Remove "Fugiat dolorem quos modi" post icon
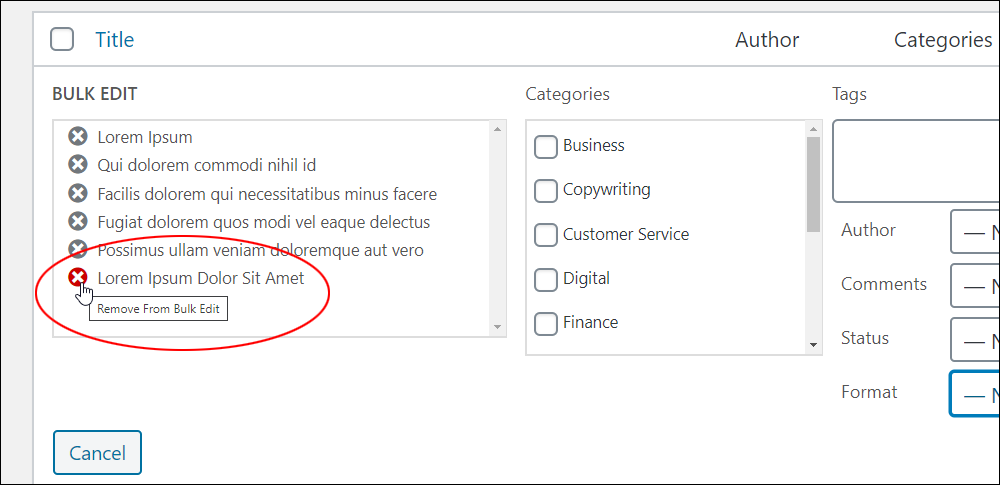Screen dimensions: 1000x485 point(77,221)
